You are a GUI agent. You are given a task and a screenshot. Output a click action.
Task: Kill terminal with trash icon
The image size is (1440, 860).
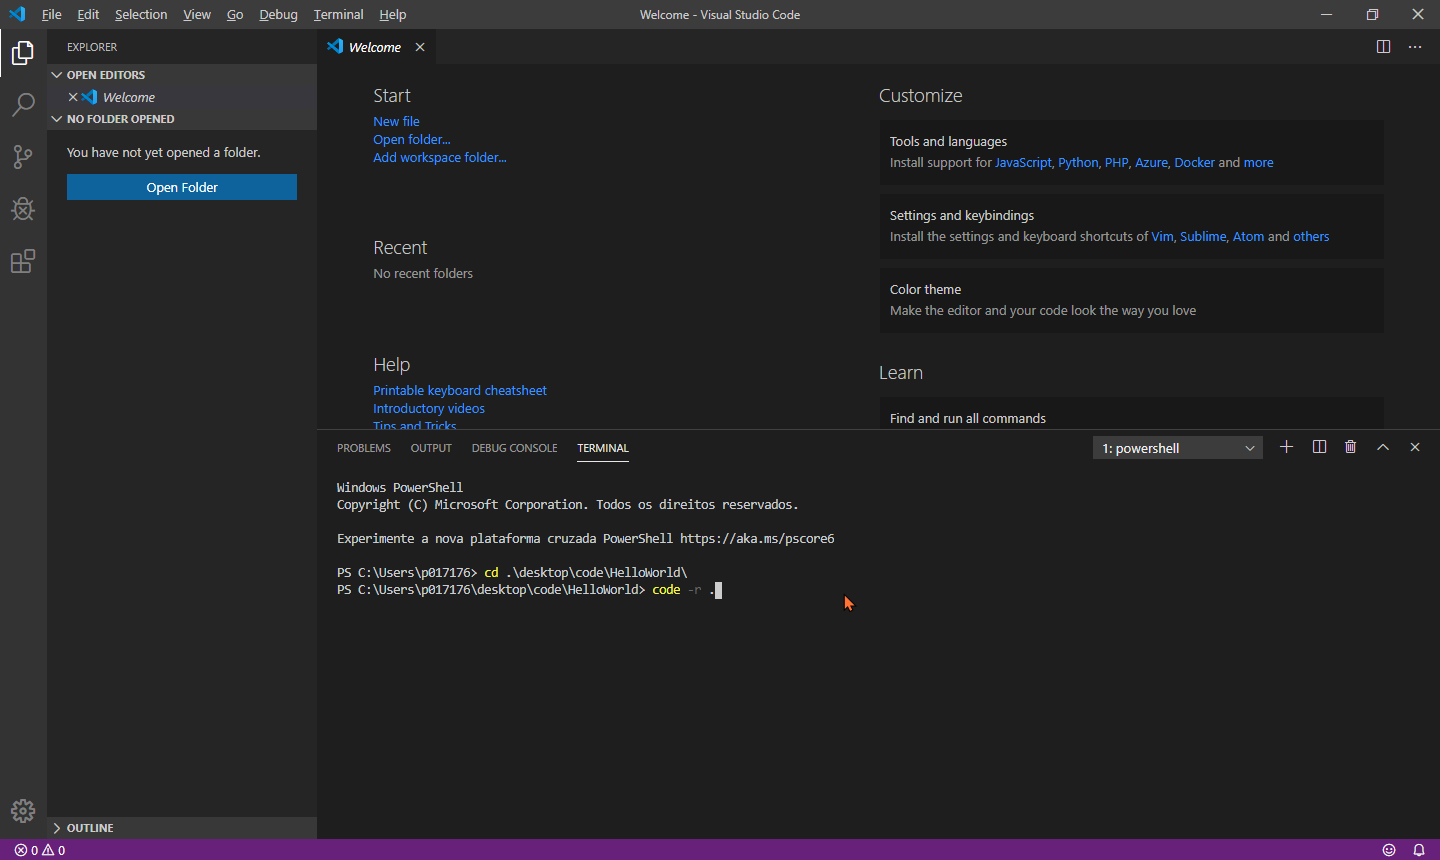(x=1351, y=447)
